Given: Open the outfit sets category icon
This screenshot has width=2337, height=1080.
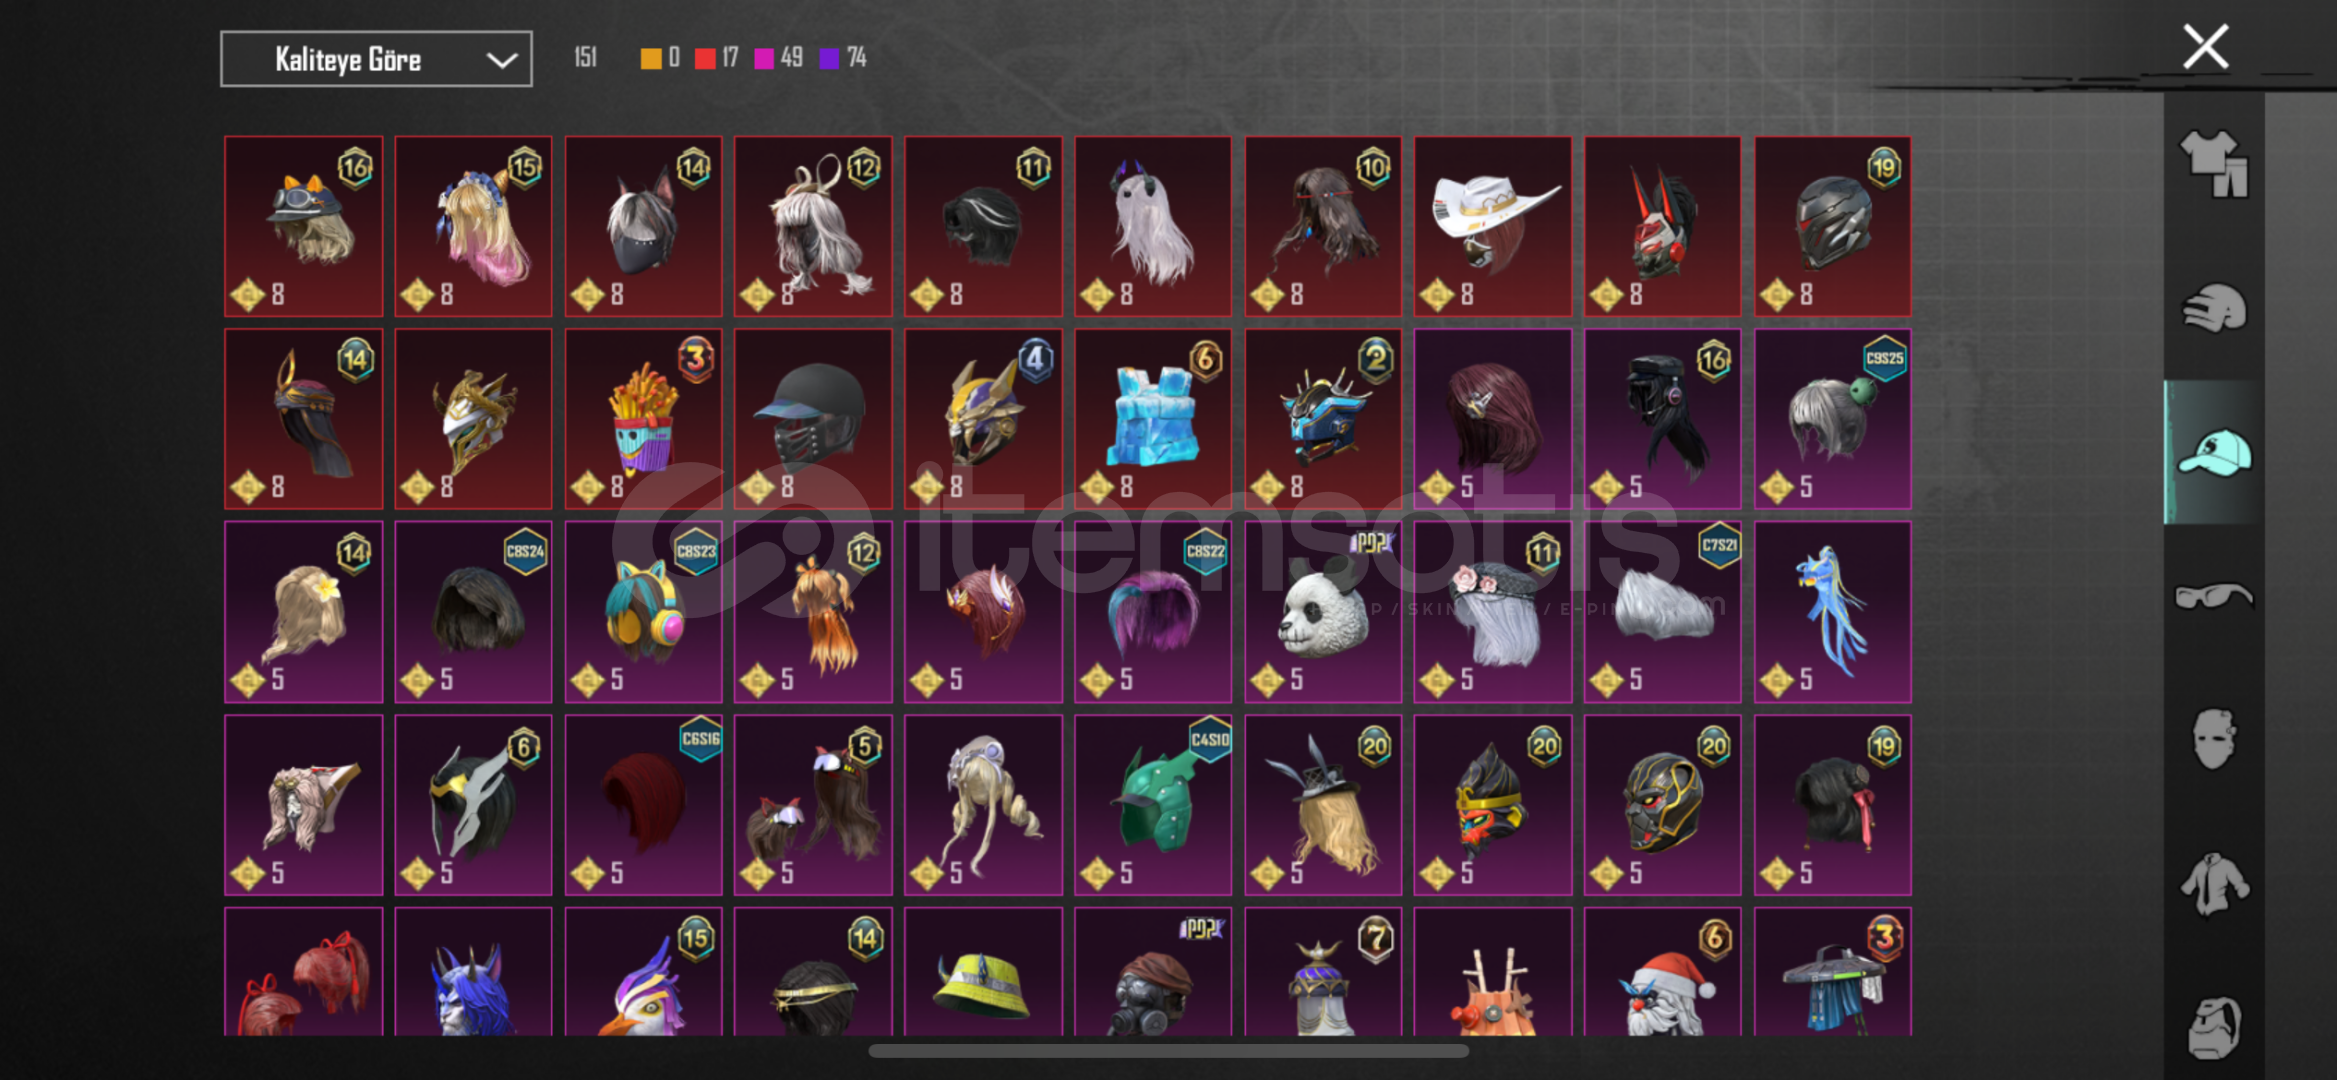Looking at the screenshot, I should point(2214,164).
